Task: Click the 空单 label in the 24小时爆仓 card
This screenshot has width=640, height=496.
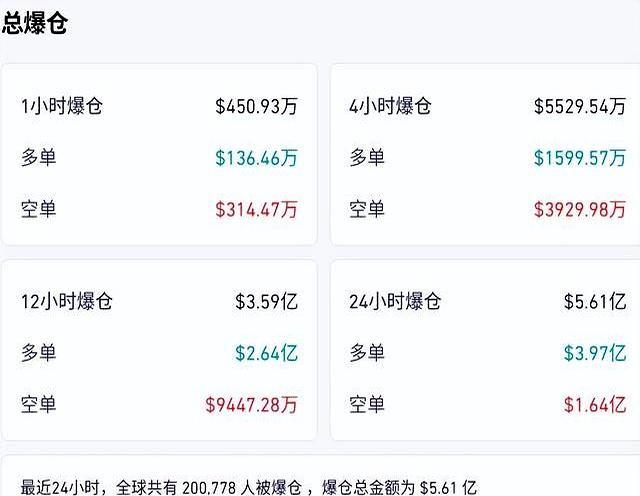Action: tap(367, 405)
